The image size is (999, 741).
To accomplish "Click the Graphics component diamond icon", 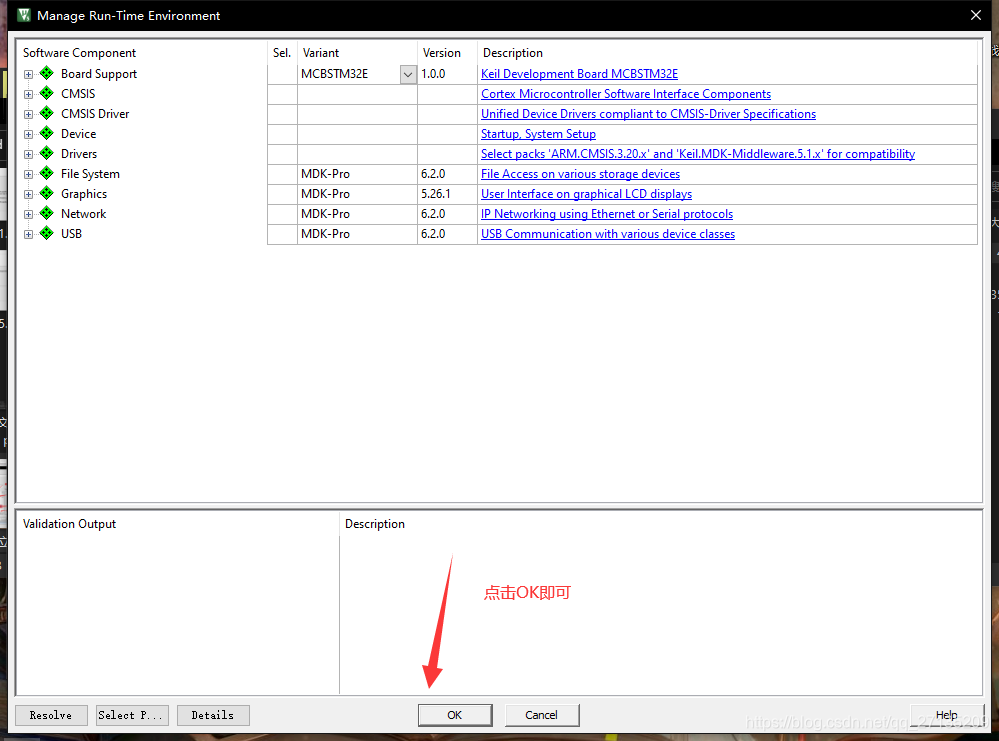I will coord(47,194).
